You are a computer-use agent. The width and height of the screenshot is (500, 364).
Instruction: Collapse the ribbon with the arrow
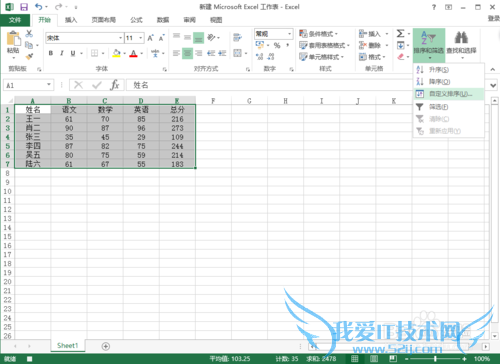[493, 69]
